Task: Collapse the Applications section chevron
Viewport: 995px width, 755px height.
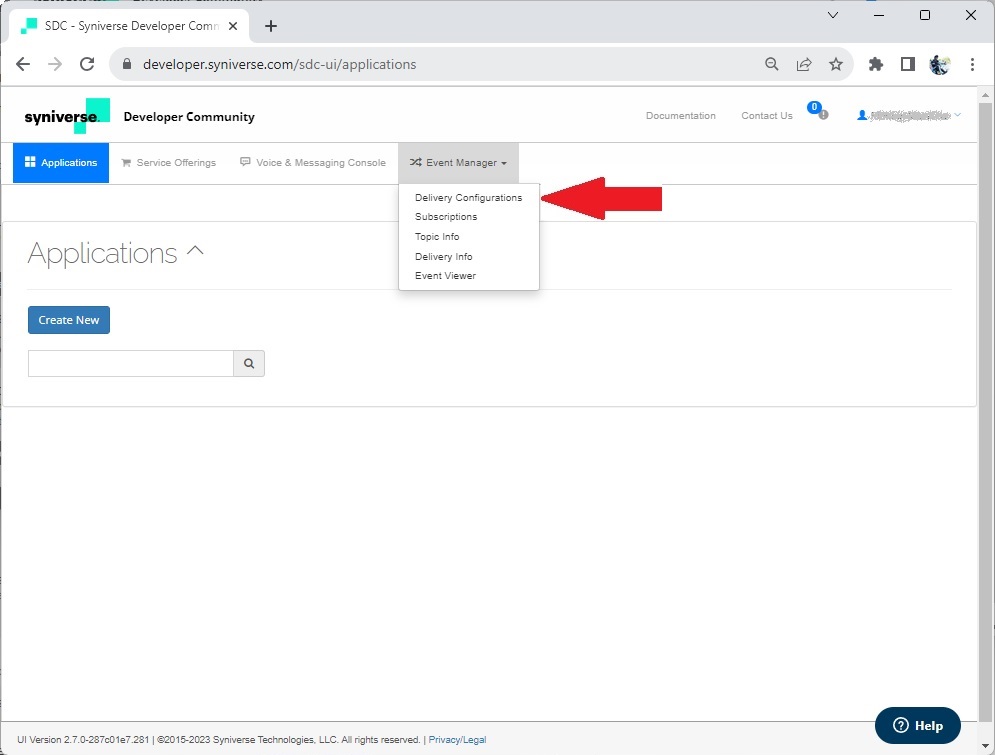Action: pos(195,251)
